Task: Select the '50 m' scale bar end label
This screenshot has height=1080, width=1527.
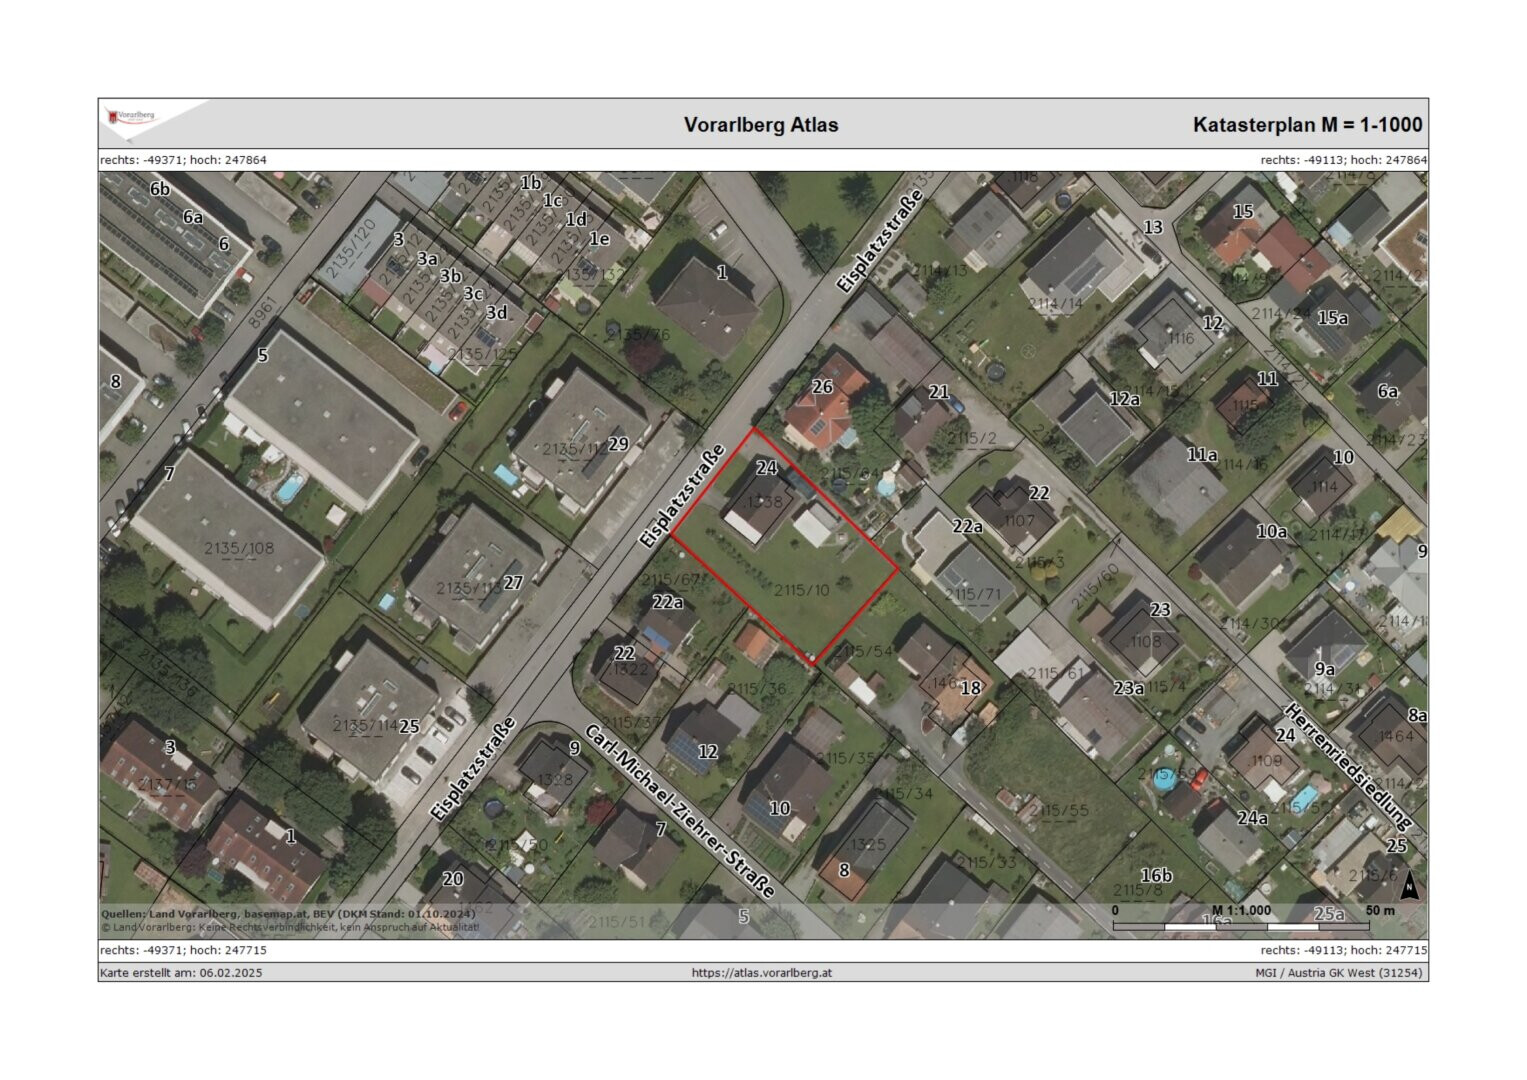Action: [1379, 910]
